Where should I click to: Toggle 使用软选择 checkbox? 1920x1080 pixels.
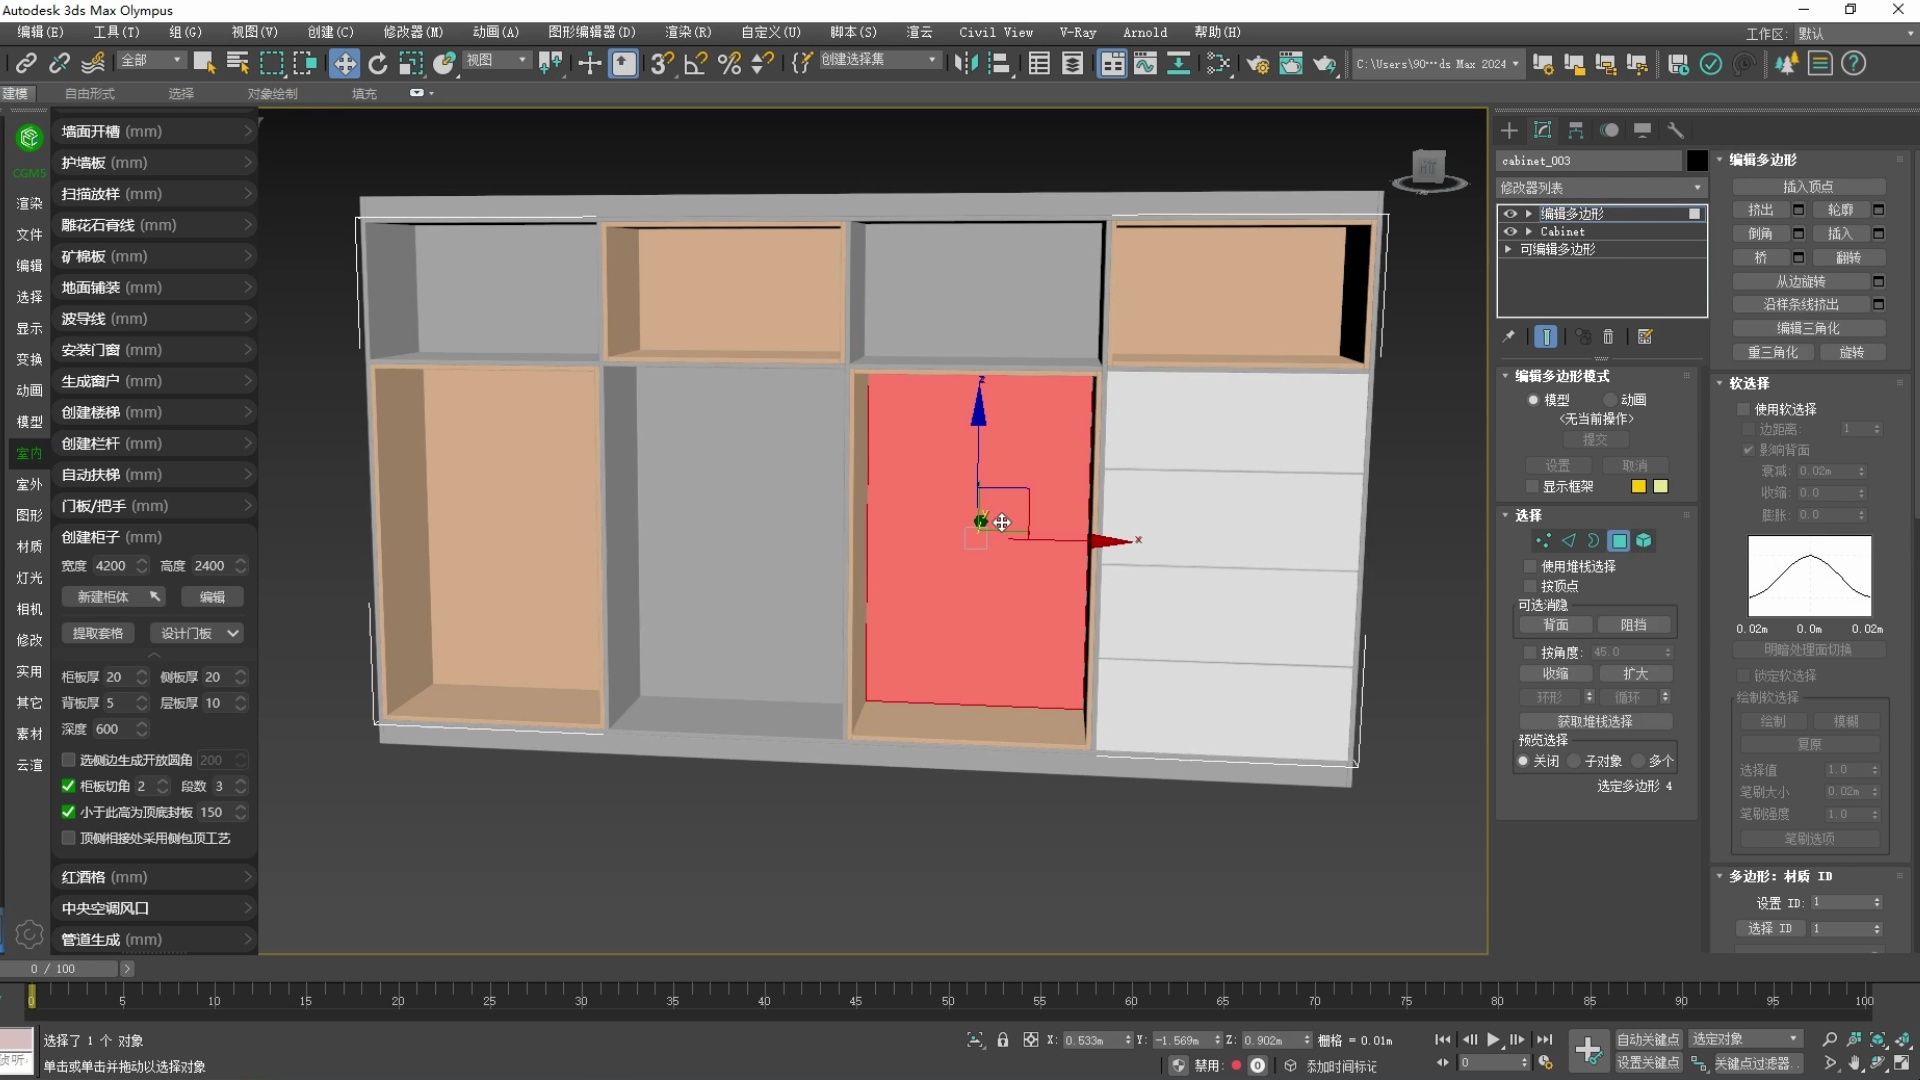[1744, 409]
